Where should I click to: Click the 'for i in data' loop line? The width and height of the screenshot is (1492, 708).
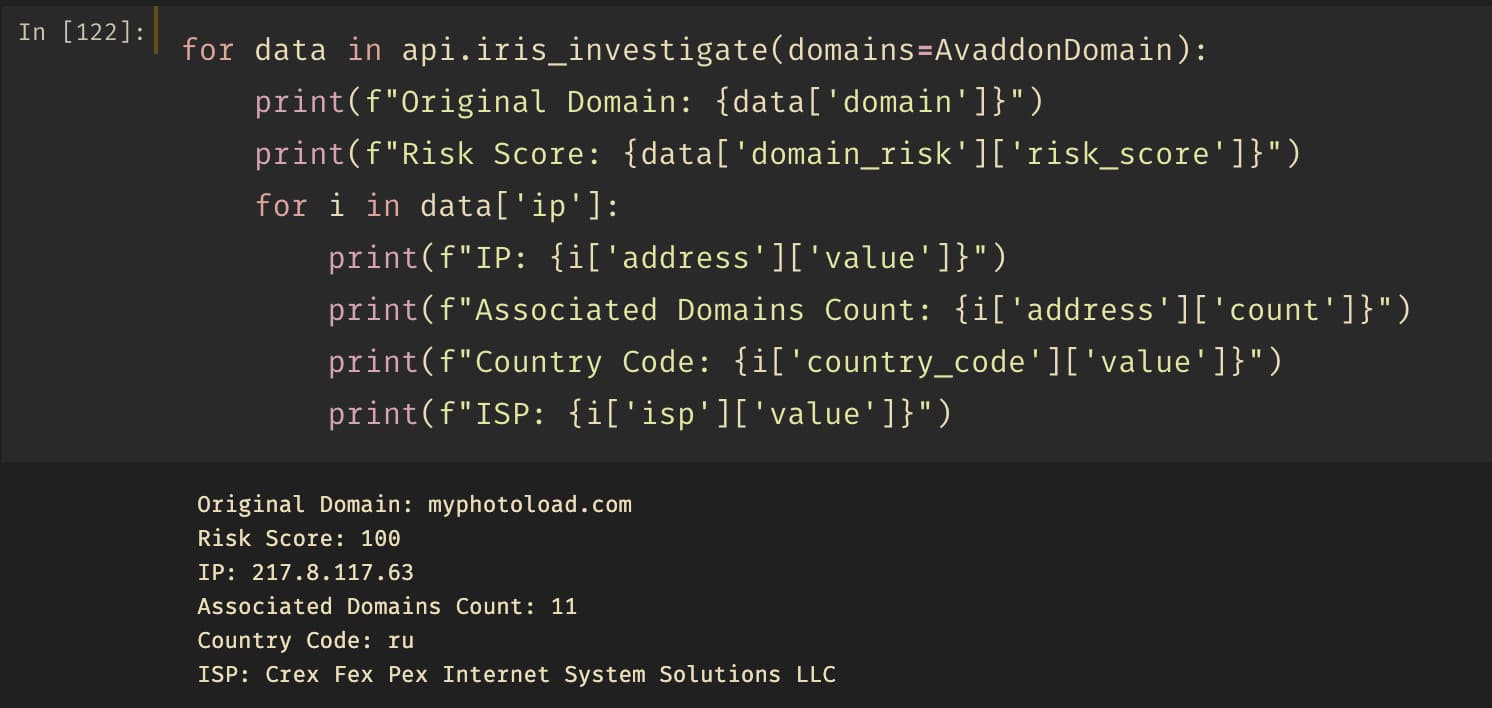(x=438, y=206)
